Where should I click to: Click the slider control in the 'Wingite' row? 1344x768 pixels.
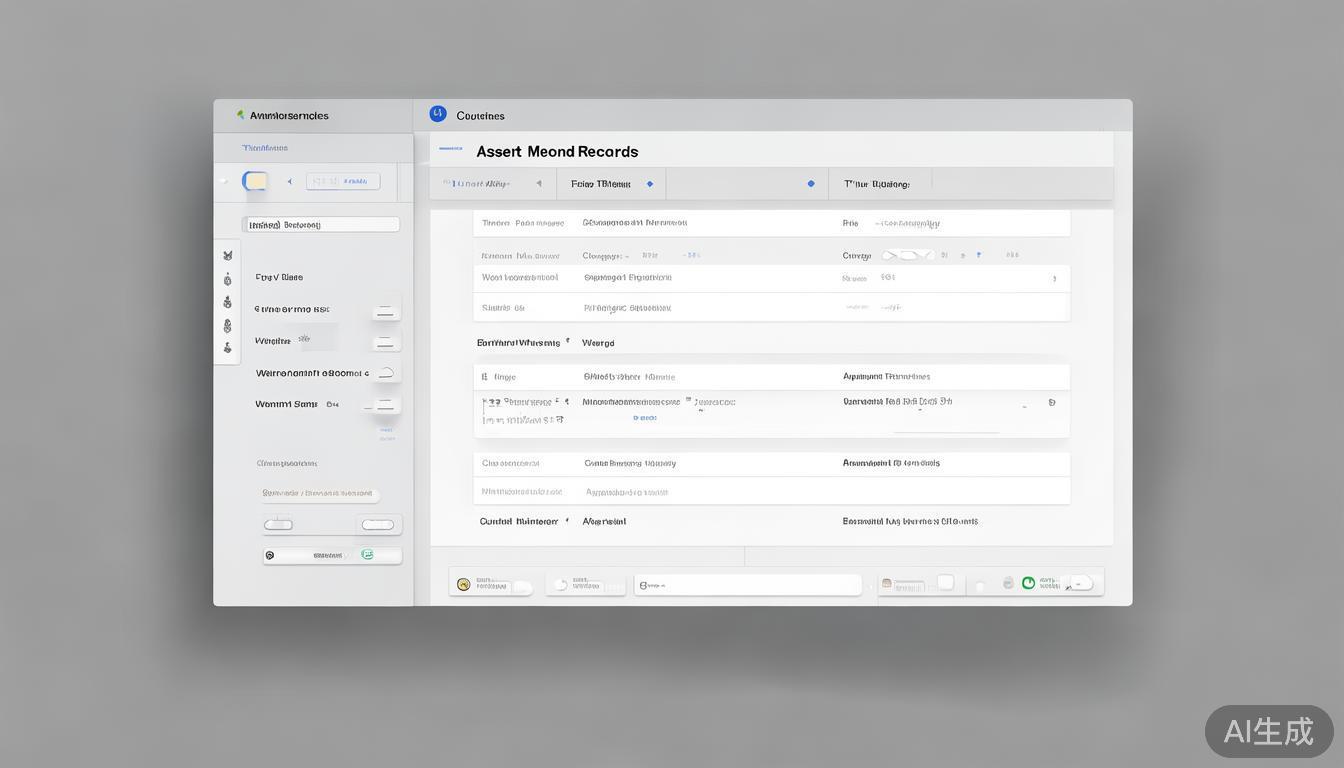[x=386, y=342]
